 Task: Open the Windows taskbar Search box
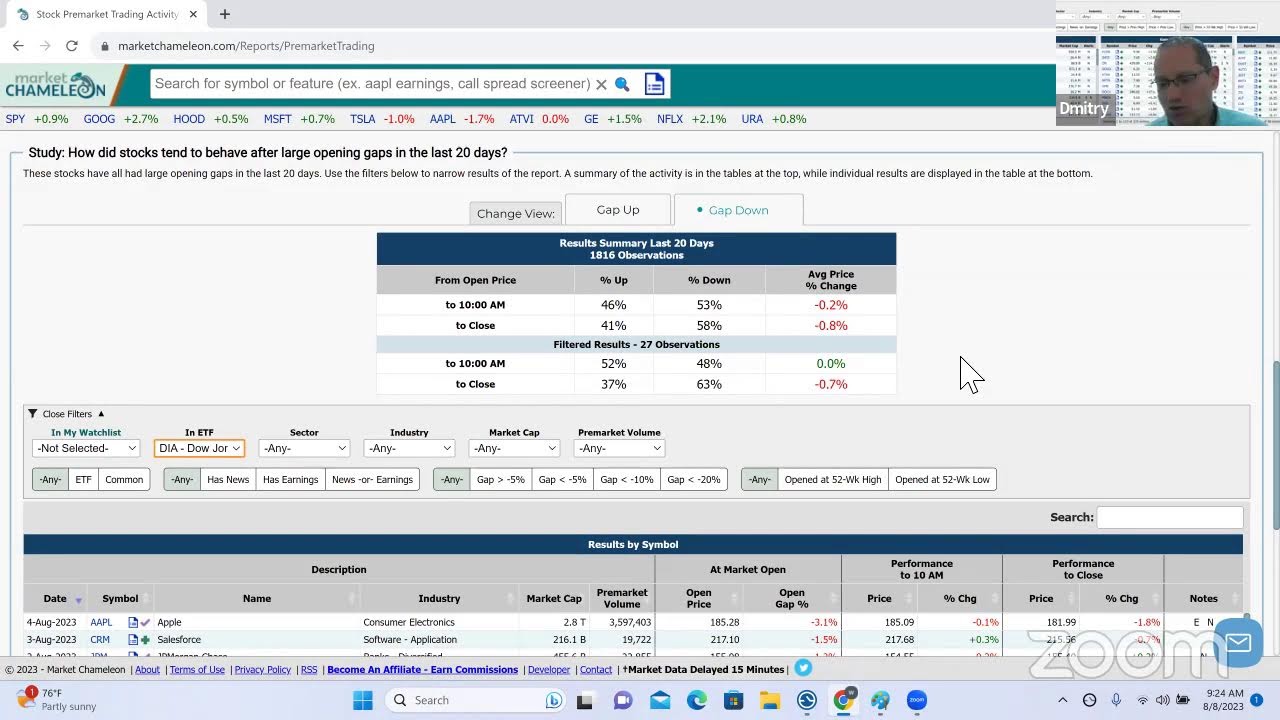(475, 700)
